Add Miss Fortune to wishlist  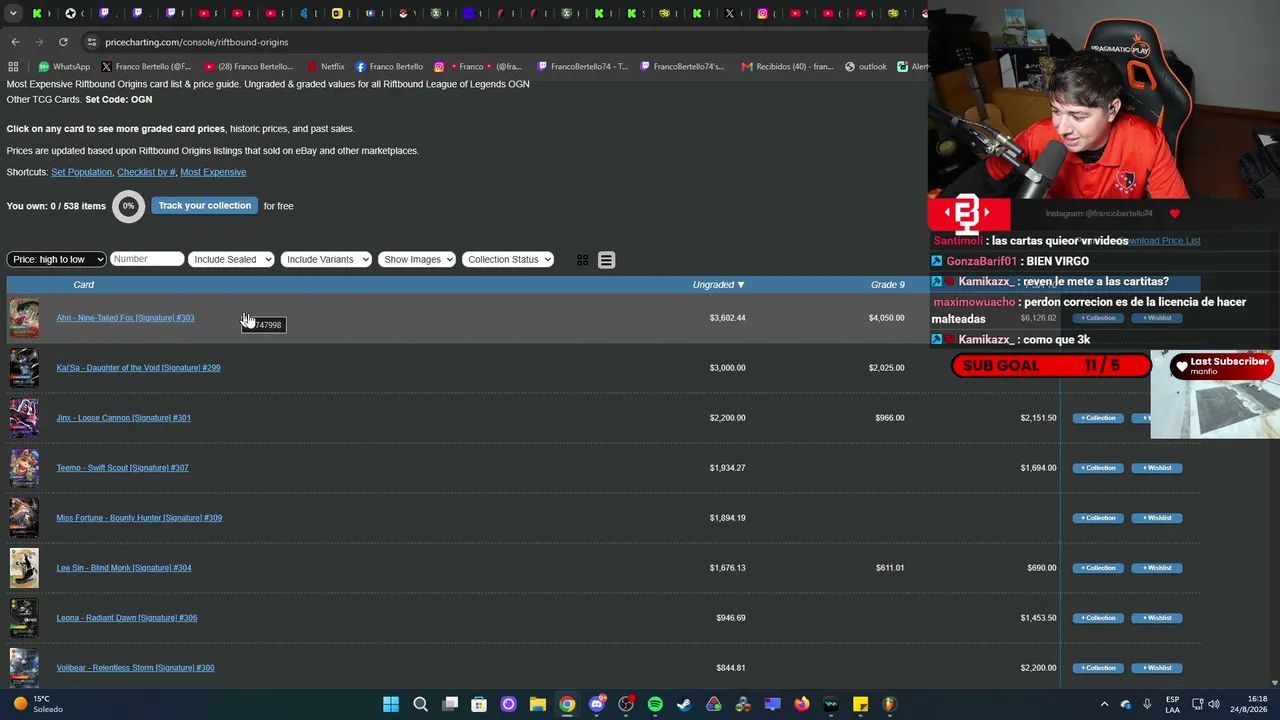tap(1157, 518)
